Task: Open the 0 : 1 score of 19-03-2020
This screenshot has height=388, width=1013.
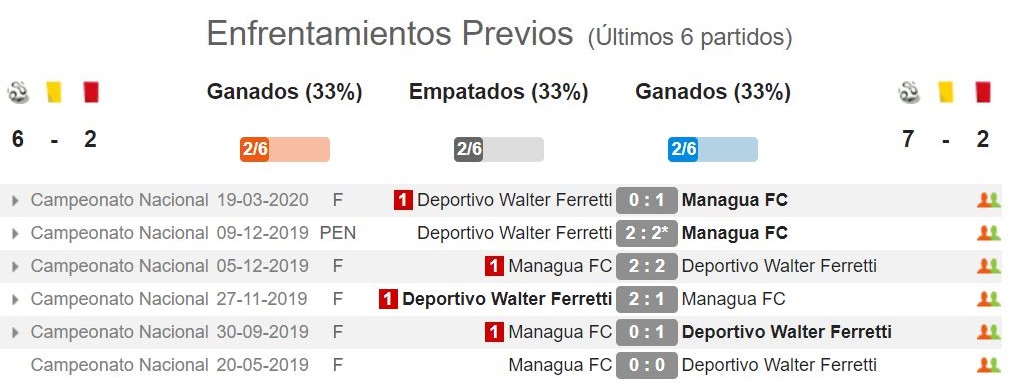Action: (x=647, y=200)
